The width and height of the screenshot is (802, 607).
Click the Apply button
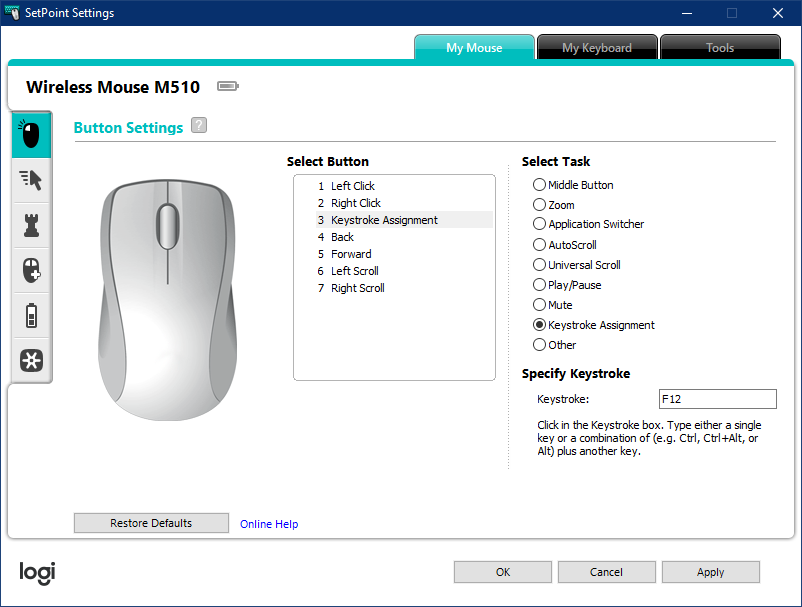(710, 572)
